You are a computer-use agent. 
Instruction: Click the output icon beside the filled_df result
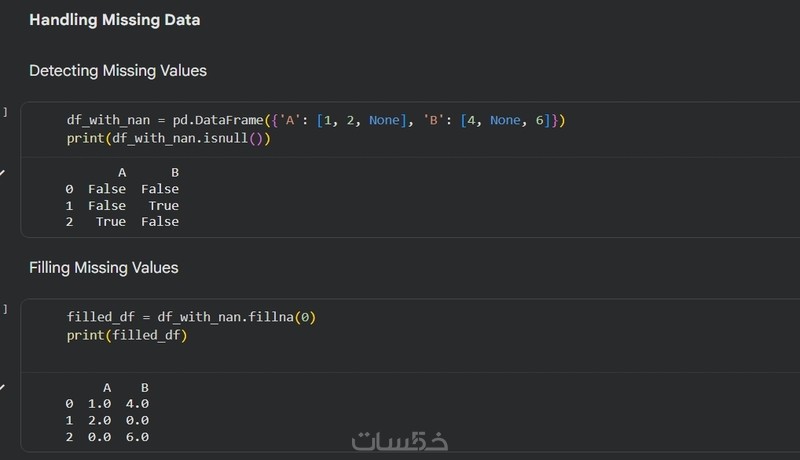pos(3,386)
